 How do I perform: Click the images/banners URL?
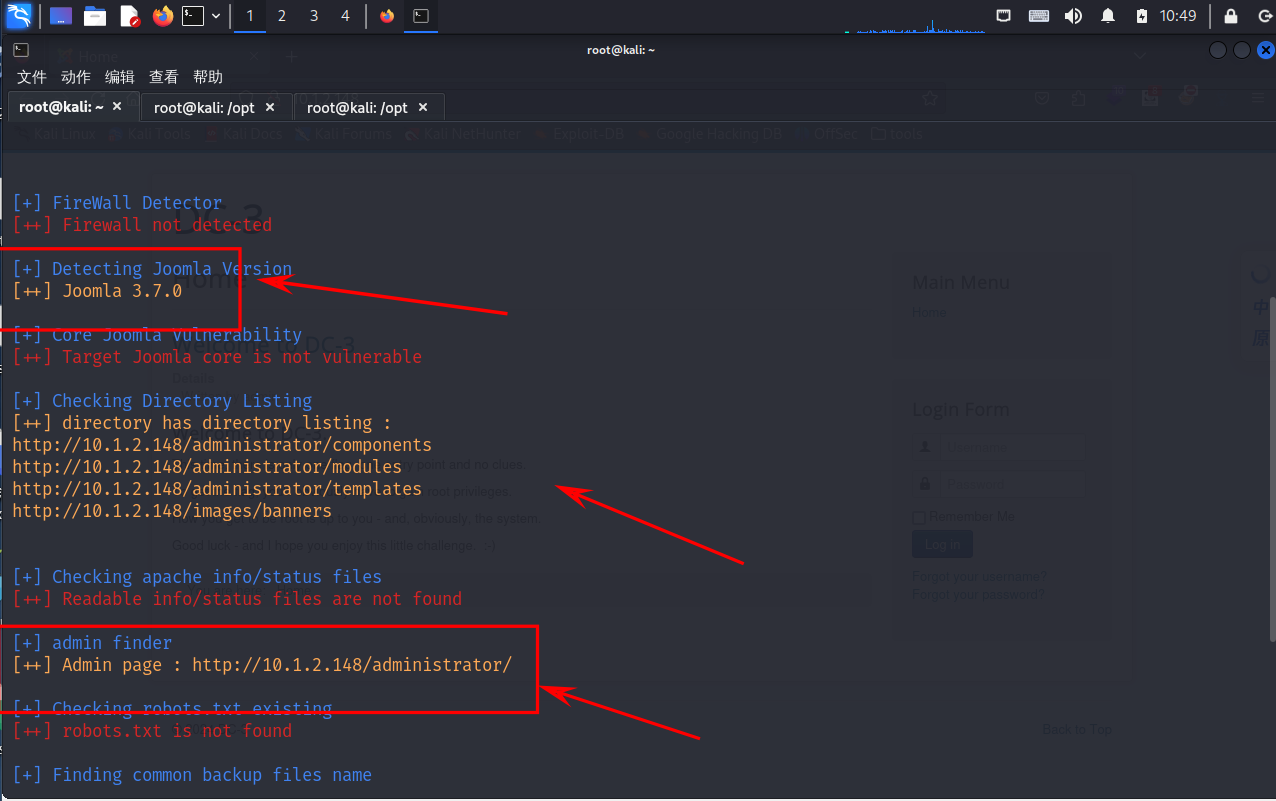coord(172,511)
